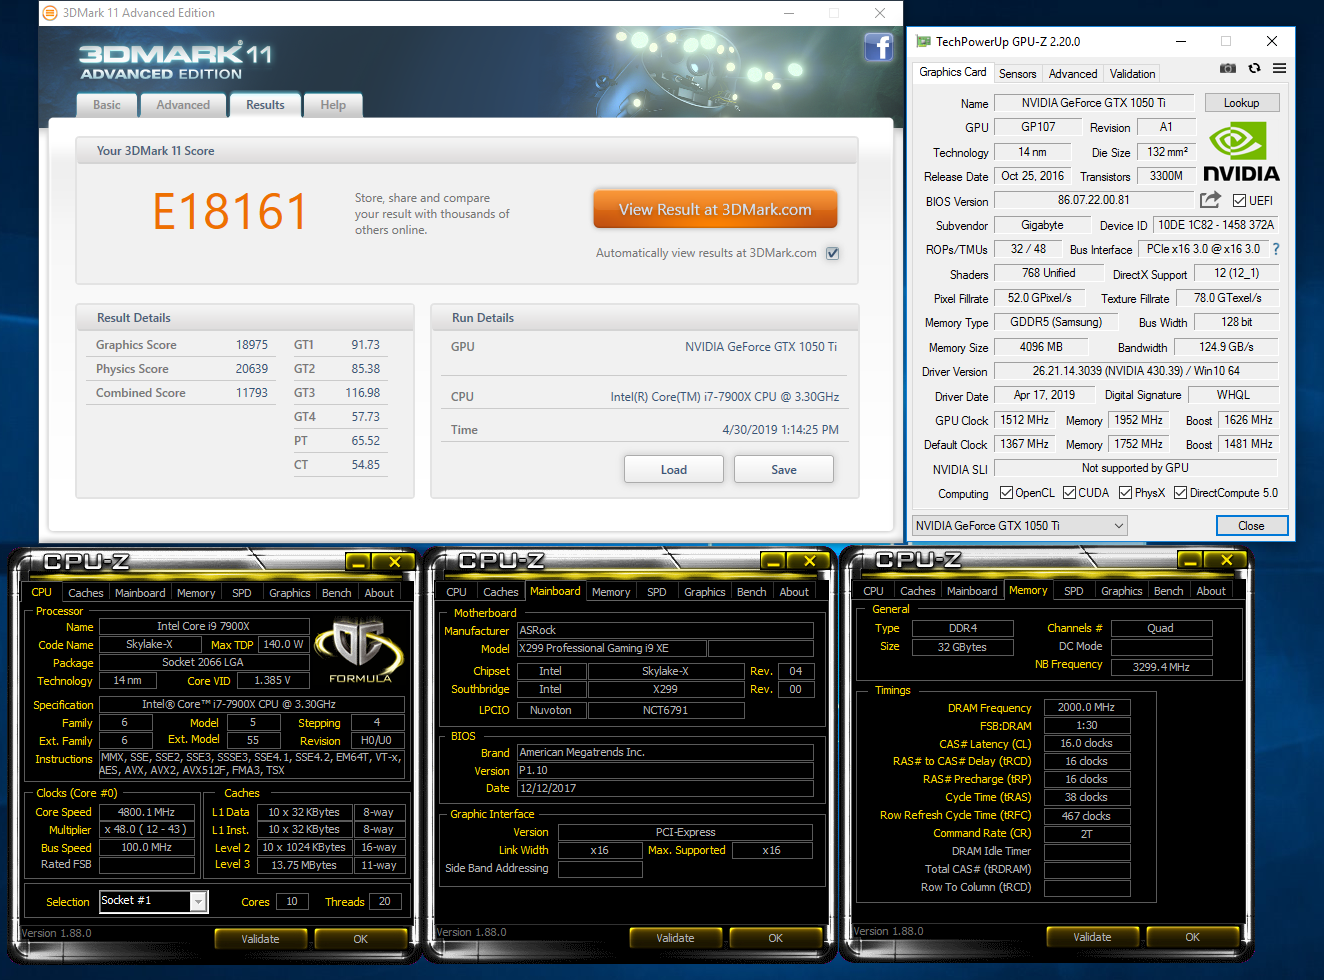This screenshot has width=1324, height=980.
Task: Click Validate in the CPU-Z CPU window
Action: coord(260,939)
